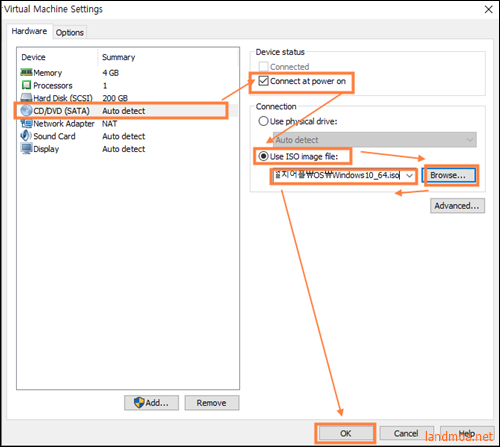This screenshot has width=500, height=447.
Task: Click the Browse... button
Action: 449,175
